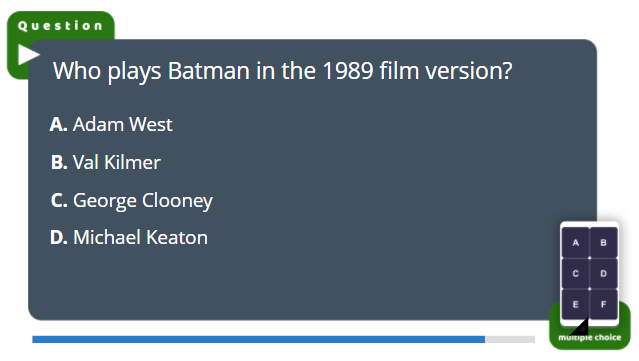This screenshot has height=361, width=639.
Task: Click the blue filled progress bar
Action: tap(259, 339)
